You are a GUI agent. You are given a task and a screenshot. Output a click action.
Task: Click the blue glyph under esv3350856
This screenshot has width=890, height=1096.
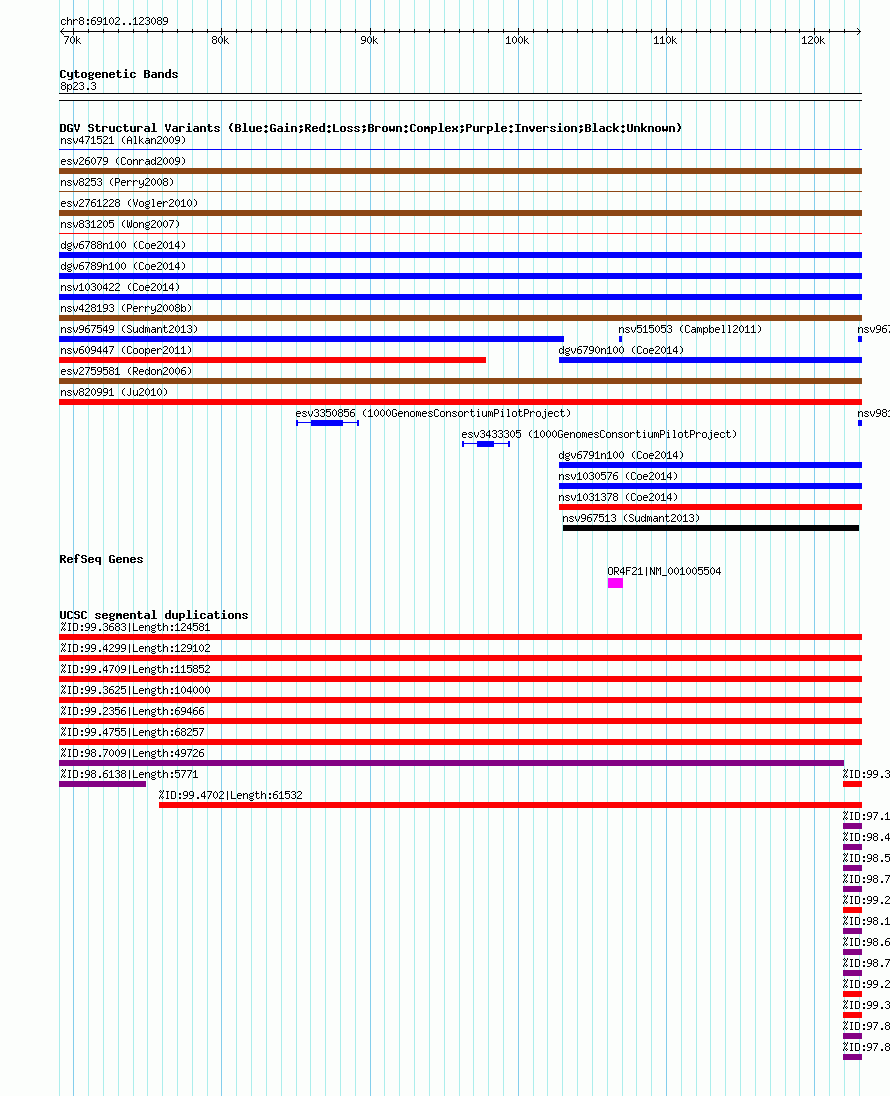pyautogui.click(x=327, y=423)
